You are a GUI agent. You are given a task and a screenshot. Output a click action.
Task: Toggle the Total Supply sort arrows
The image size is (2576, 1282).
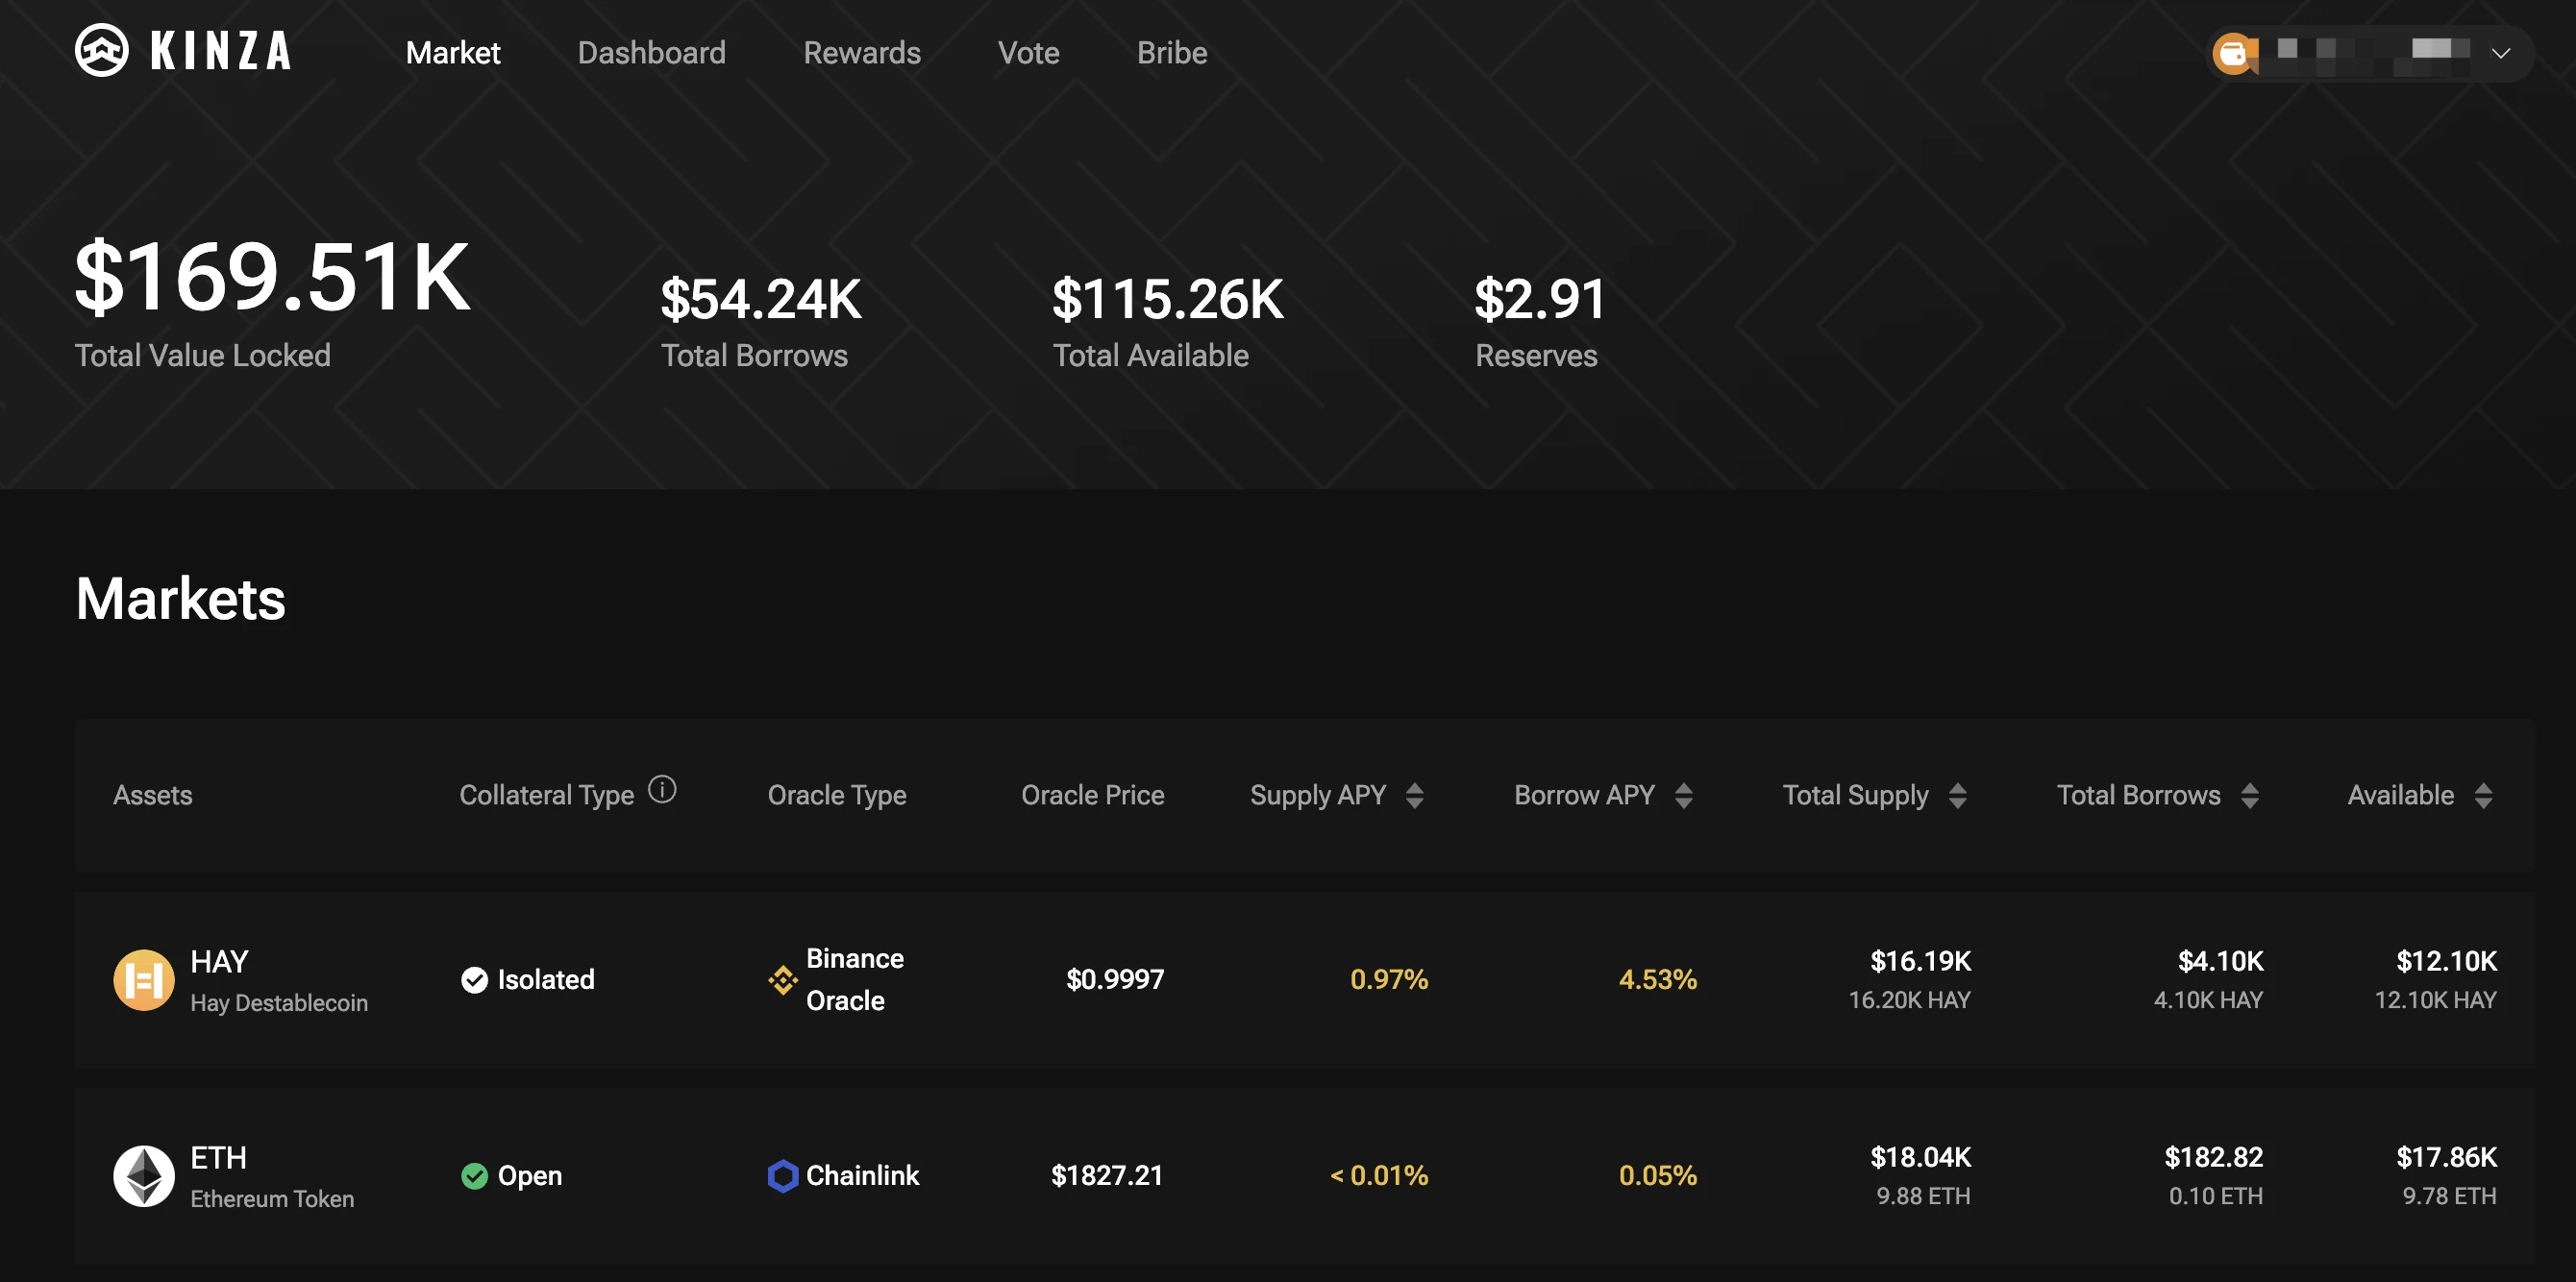coord(1957,795)
